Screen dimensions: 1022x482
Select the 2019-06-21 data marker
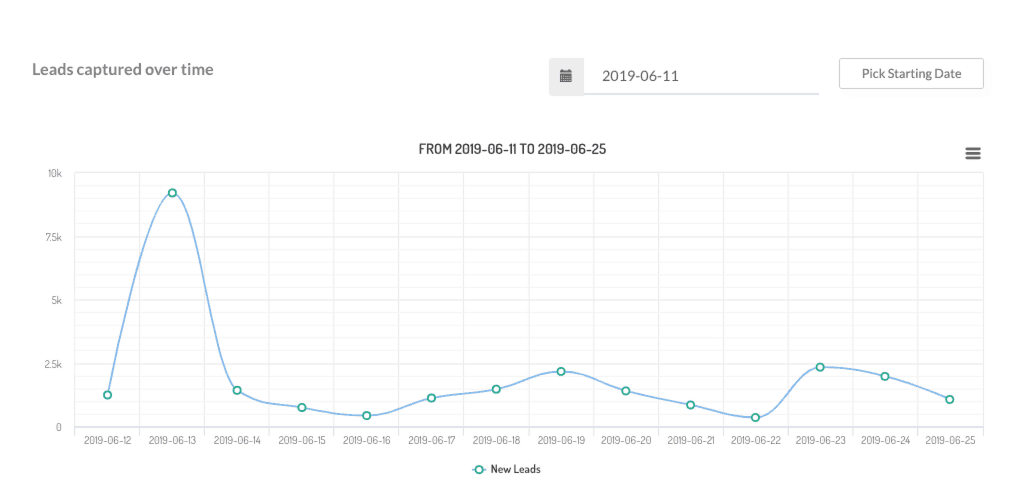(690, 405)
